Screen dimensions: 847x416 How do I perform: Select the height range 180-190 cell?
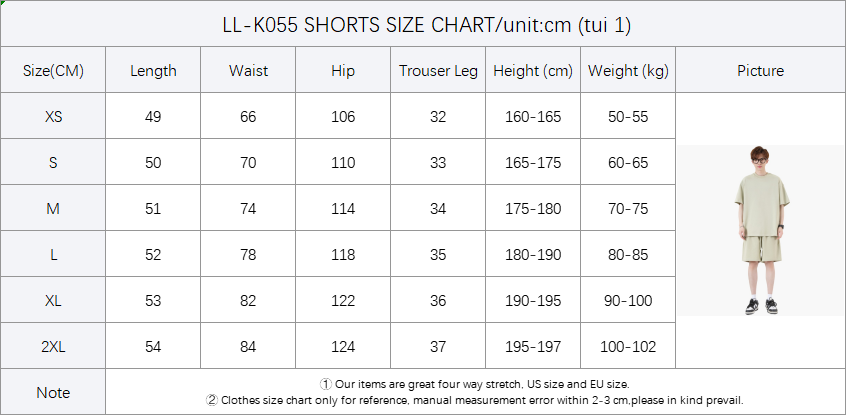click(533, 255)
